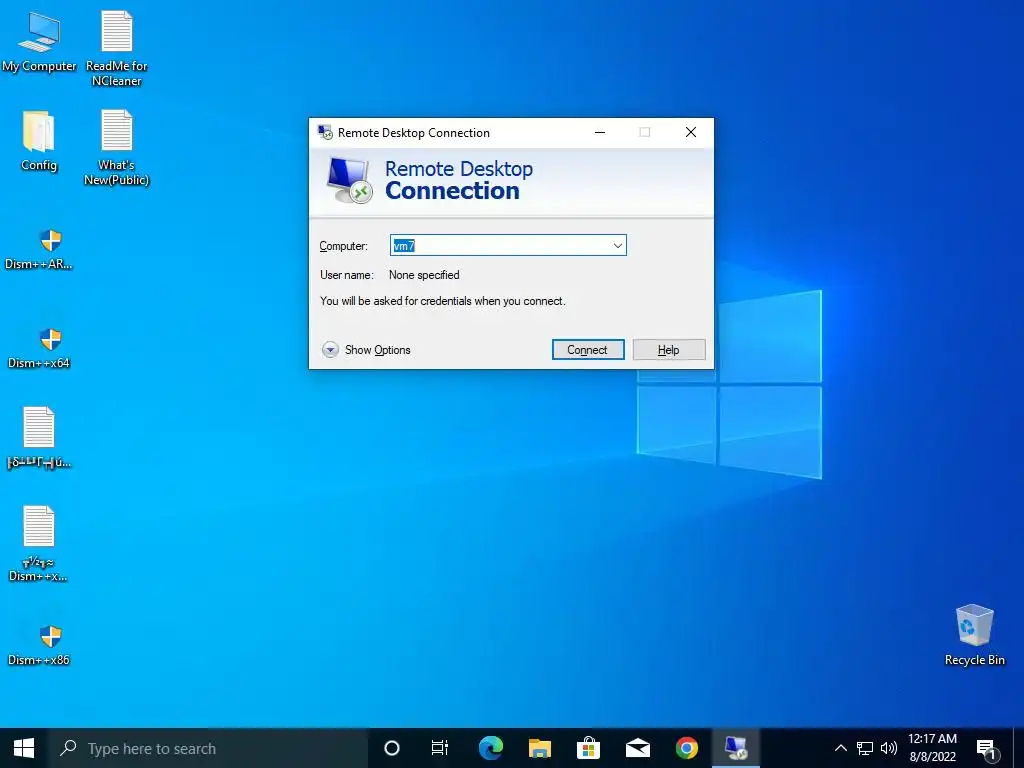Select the Dism++x86 desktop icon
1024x768 pixels.
39,645
